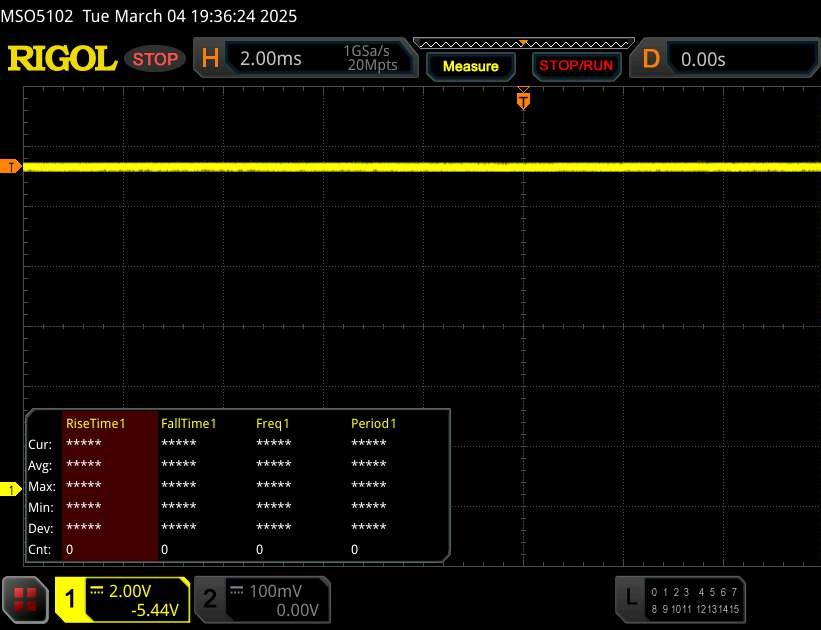Select the Freq1 measurement column header
821x630 pixels.
click(273, 424)
